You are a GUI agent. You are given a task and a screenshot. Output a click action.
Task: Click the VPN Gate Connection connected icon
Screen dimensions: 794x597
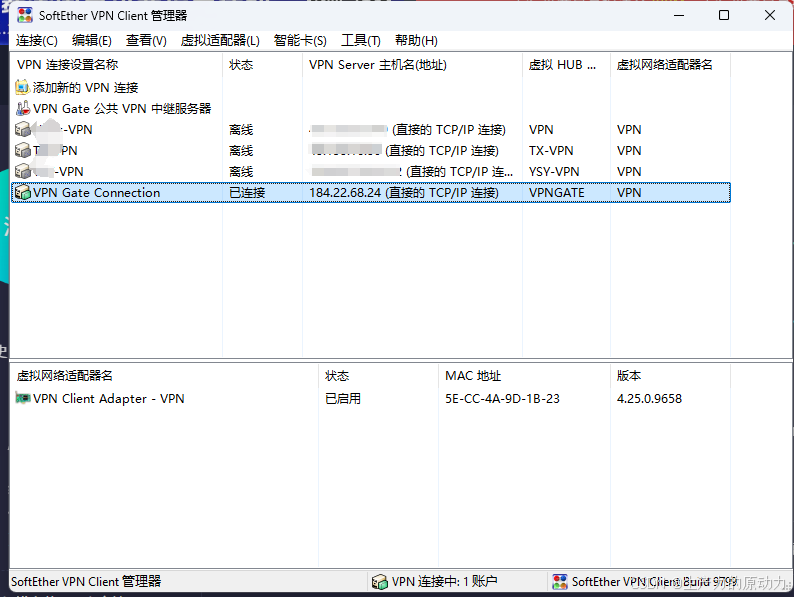(23, 192)
